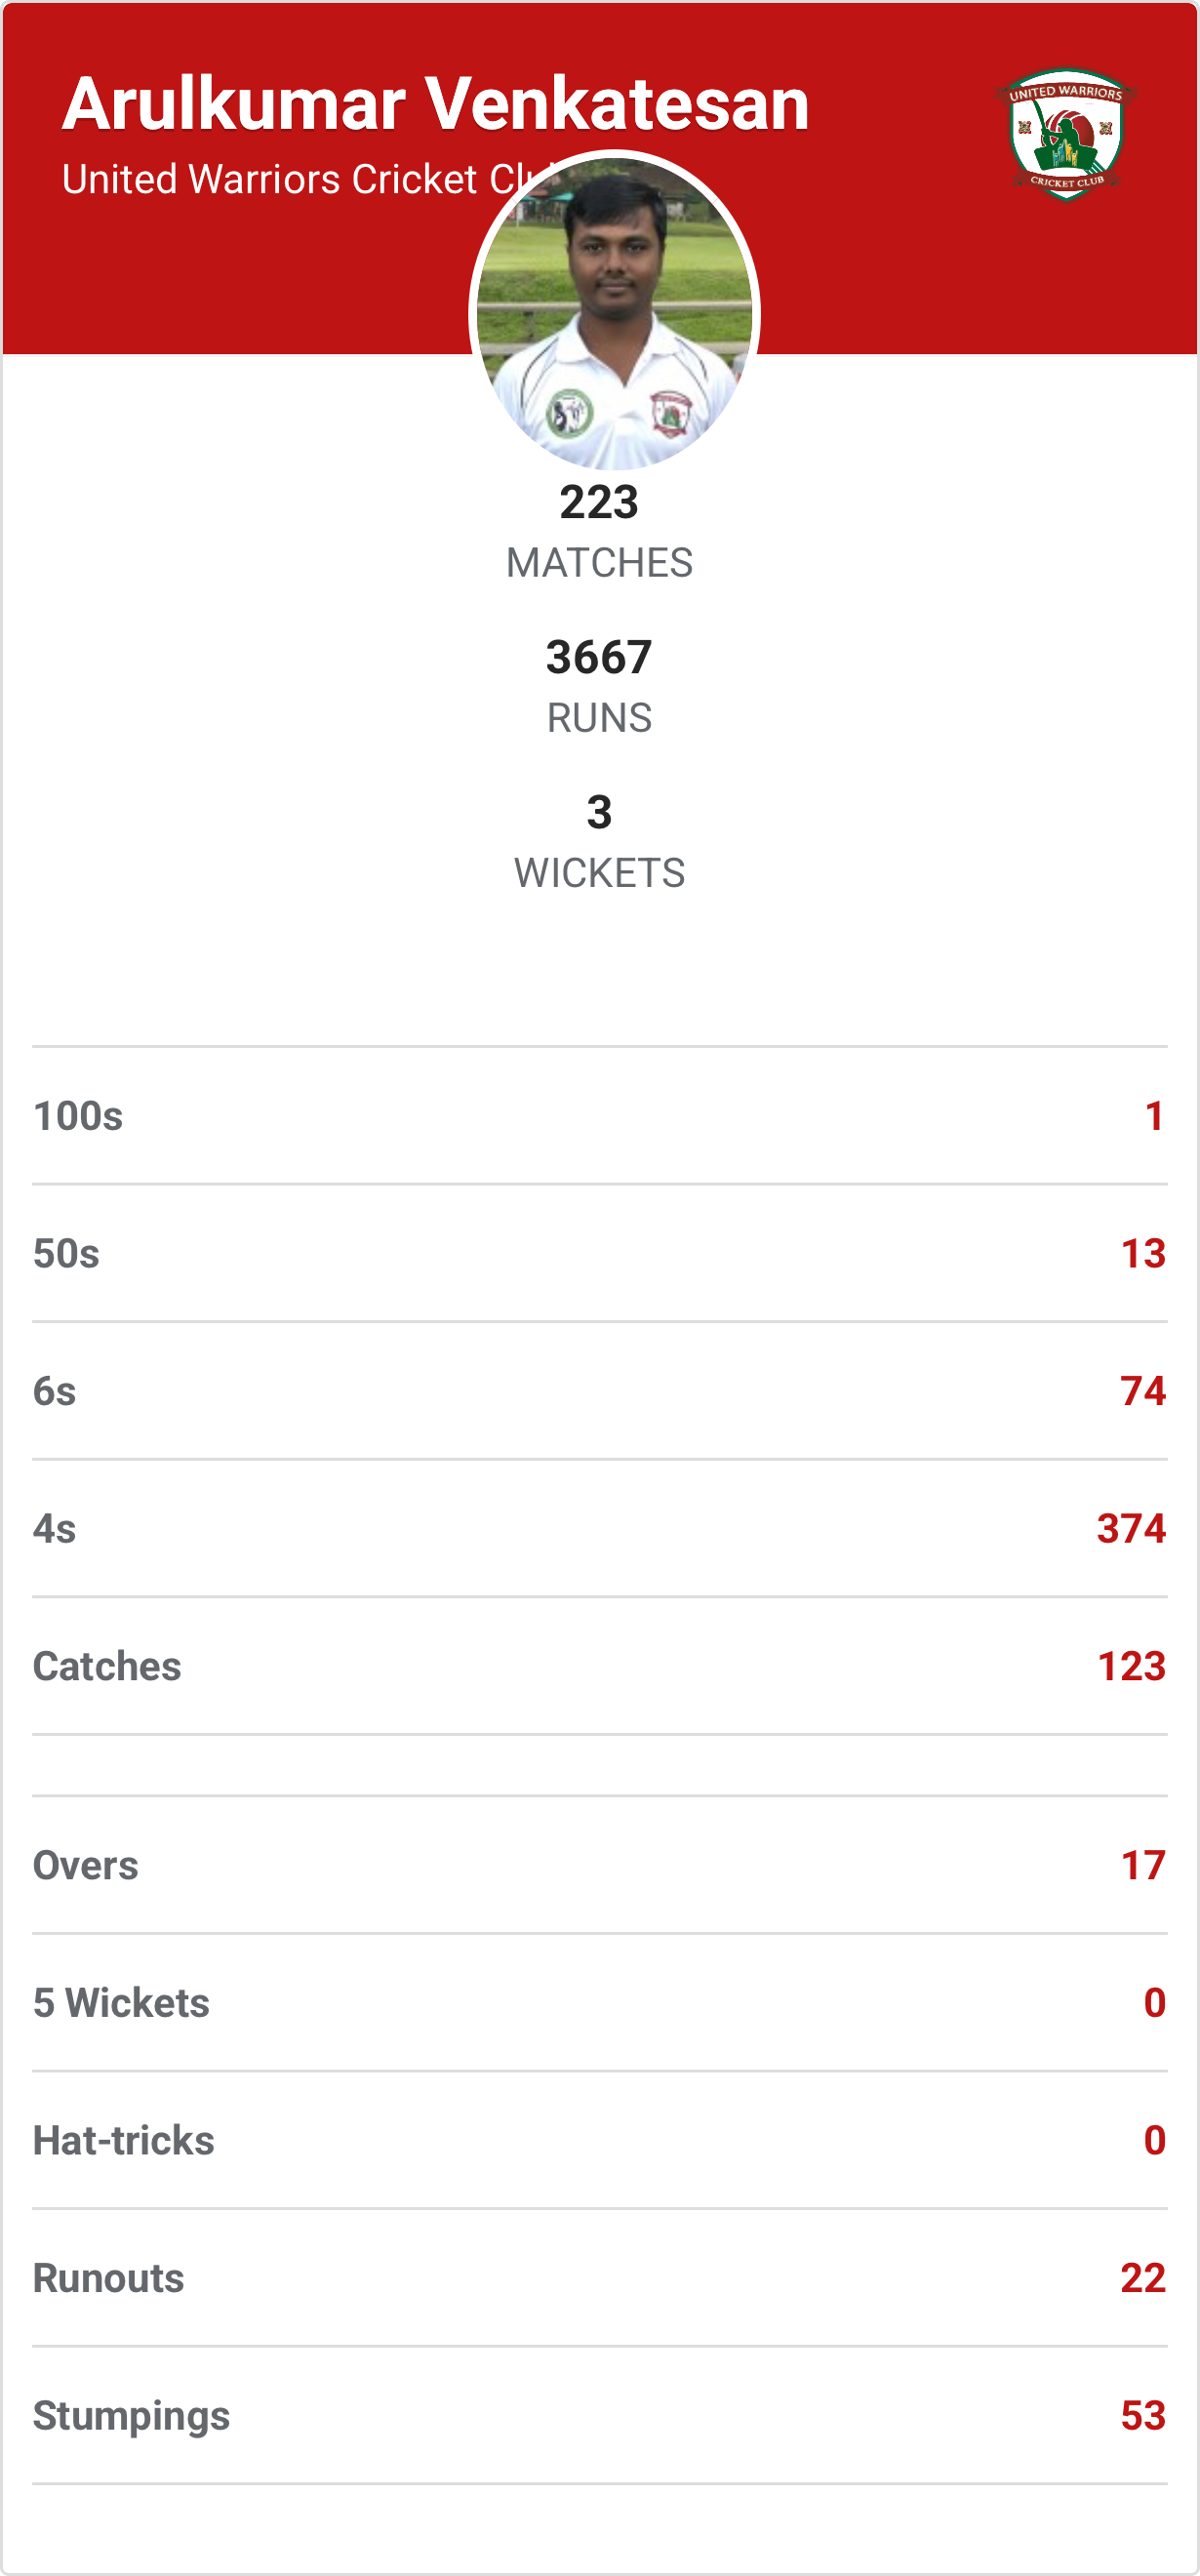Click the RUNS label under 3667
The image size is (1200, 2576).
599,718
